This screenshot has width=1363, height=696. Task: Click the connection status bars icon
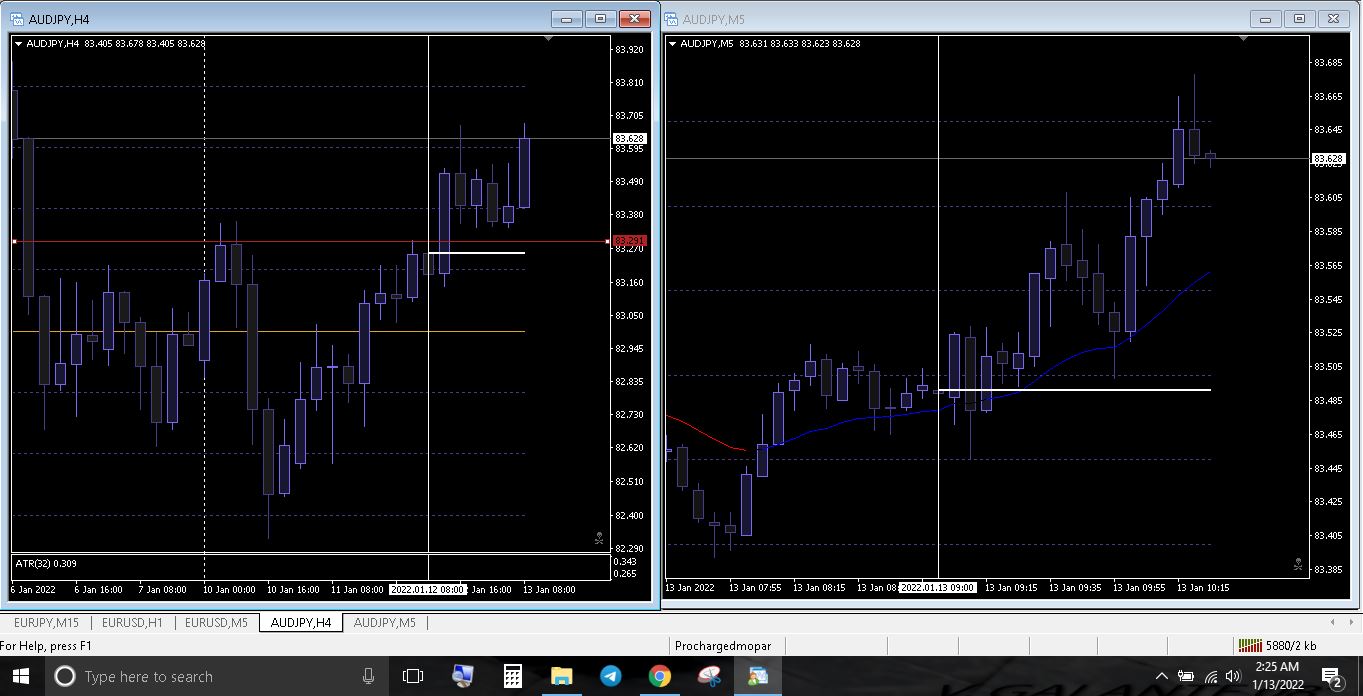coord(1249,646)
